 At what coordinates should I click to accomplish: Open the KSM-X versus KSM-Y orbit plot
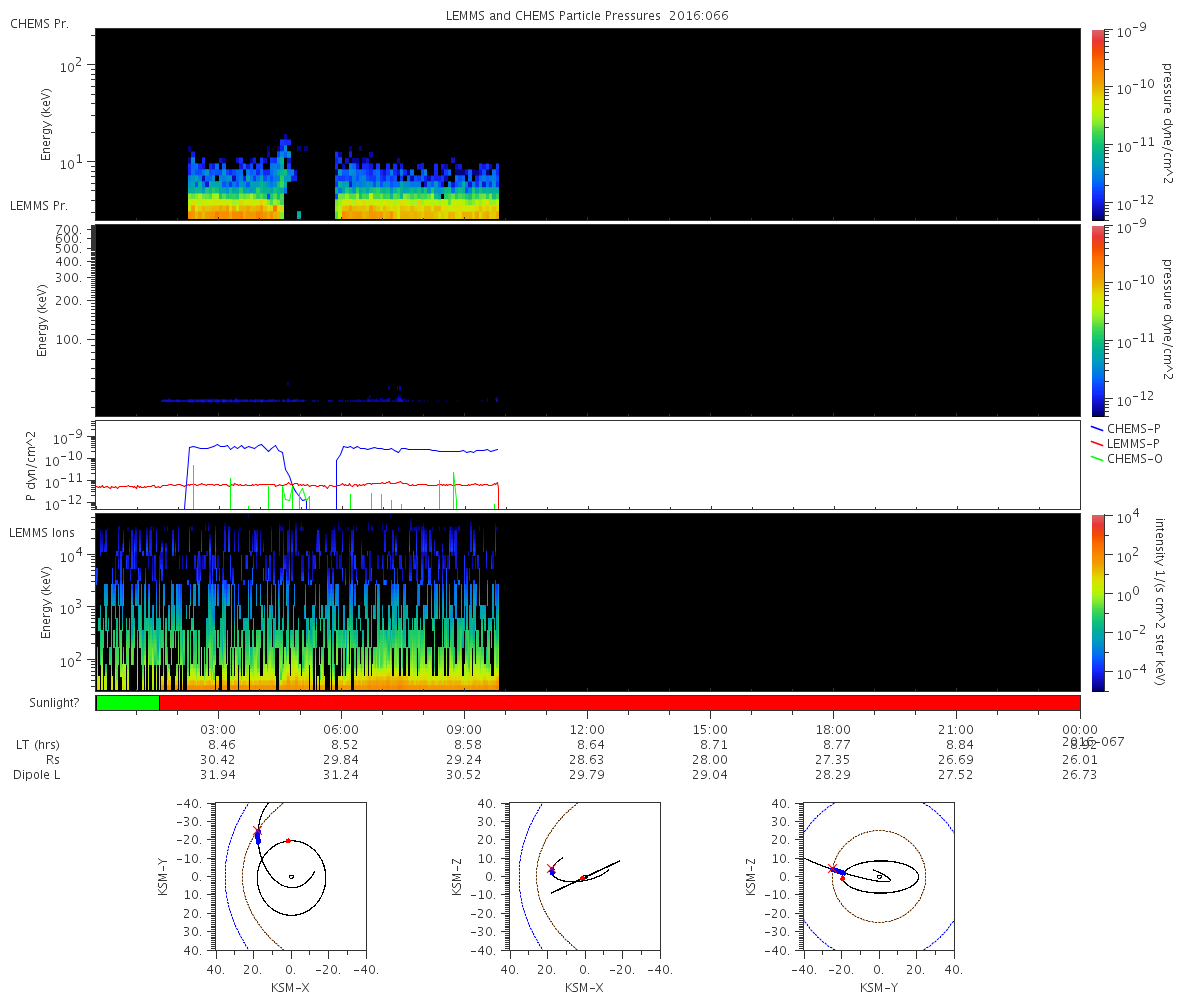pos(291,876)
